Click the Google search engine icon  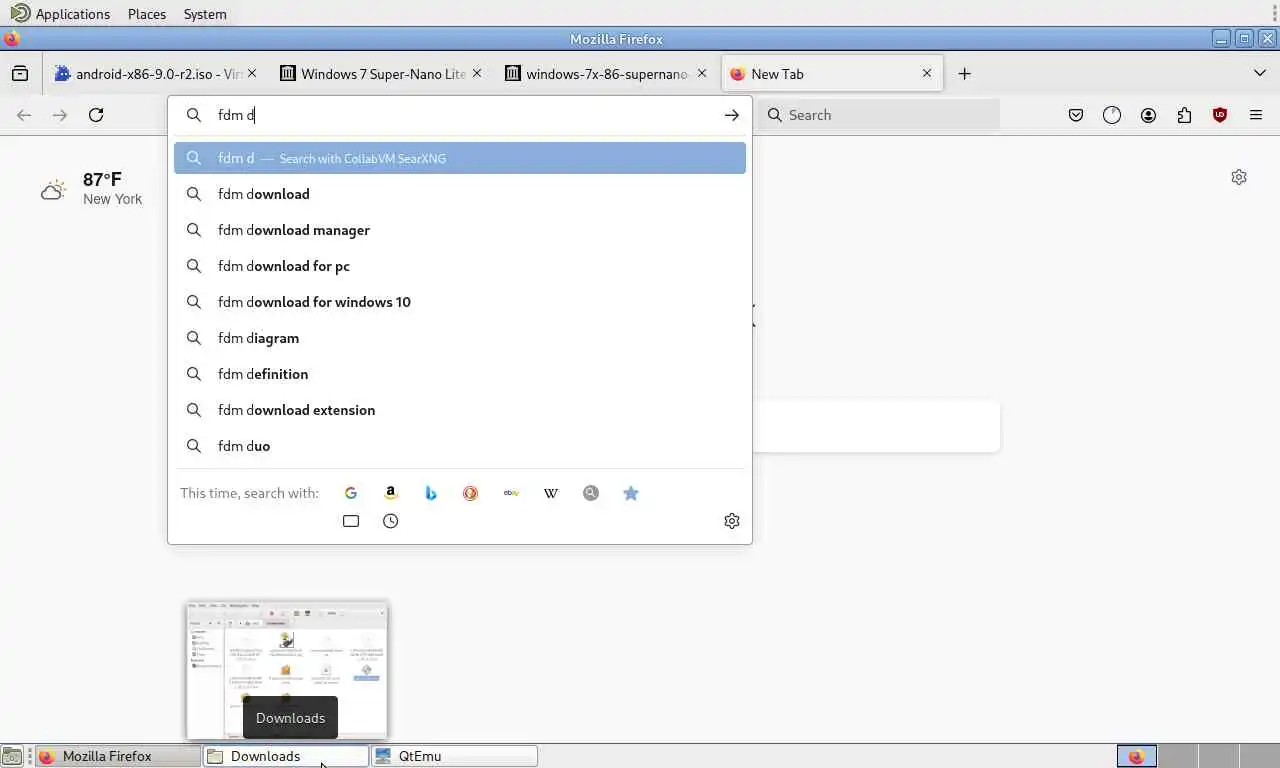pos(351,493)
